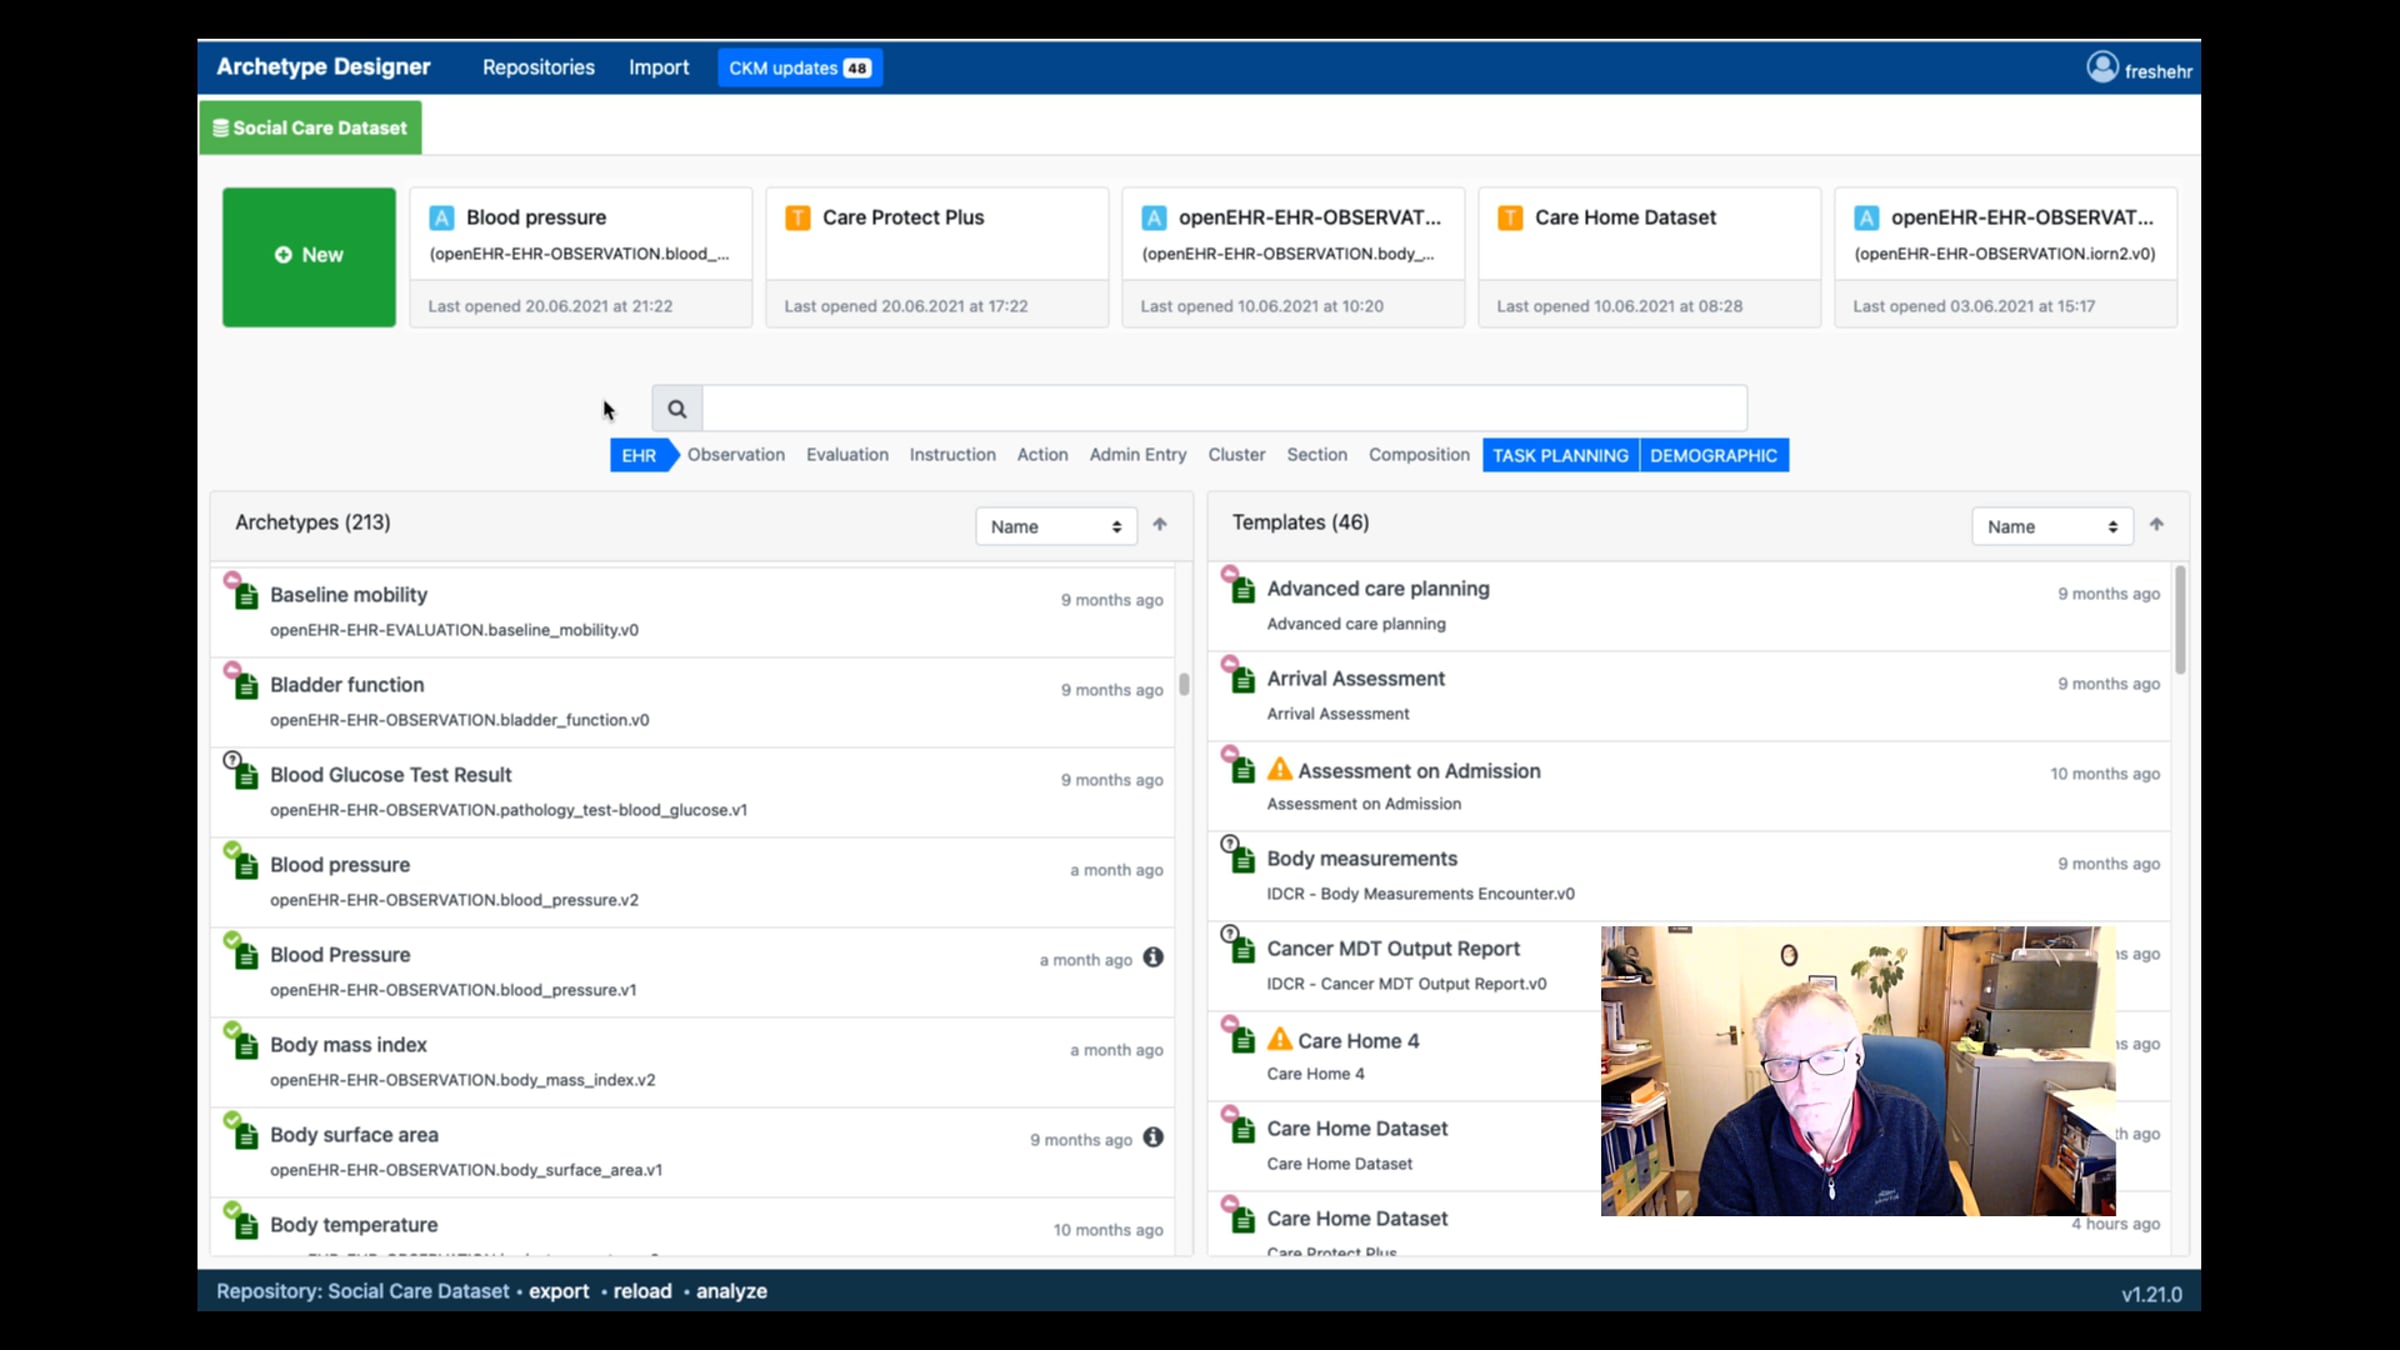Click info icon on Body surface area row

click(x=1153, y=1138)
